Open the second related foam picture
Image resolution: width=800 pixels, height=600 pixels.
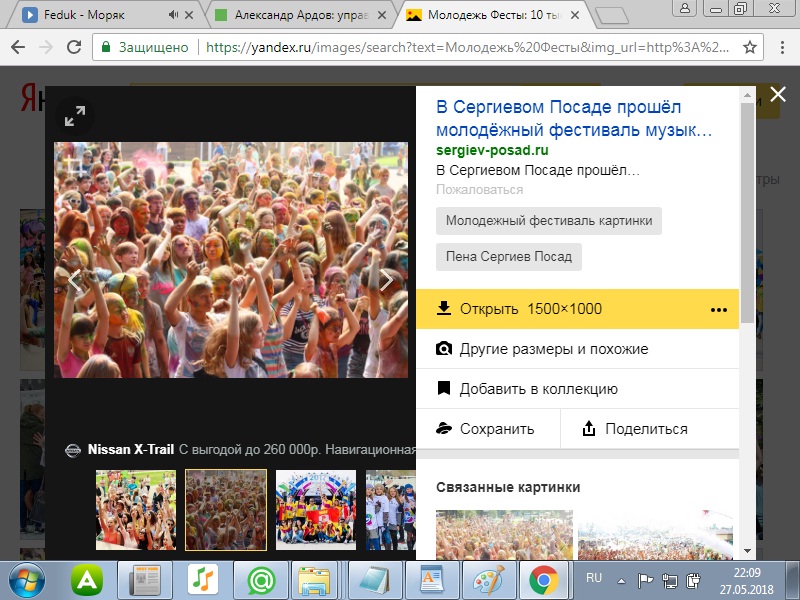pos(656,535)
